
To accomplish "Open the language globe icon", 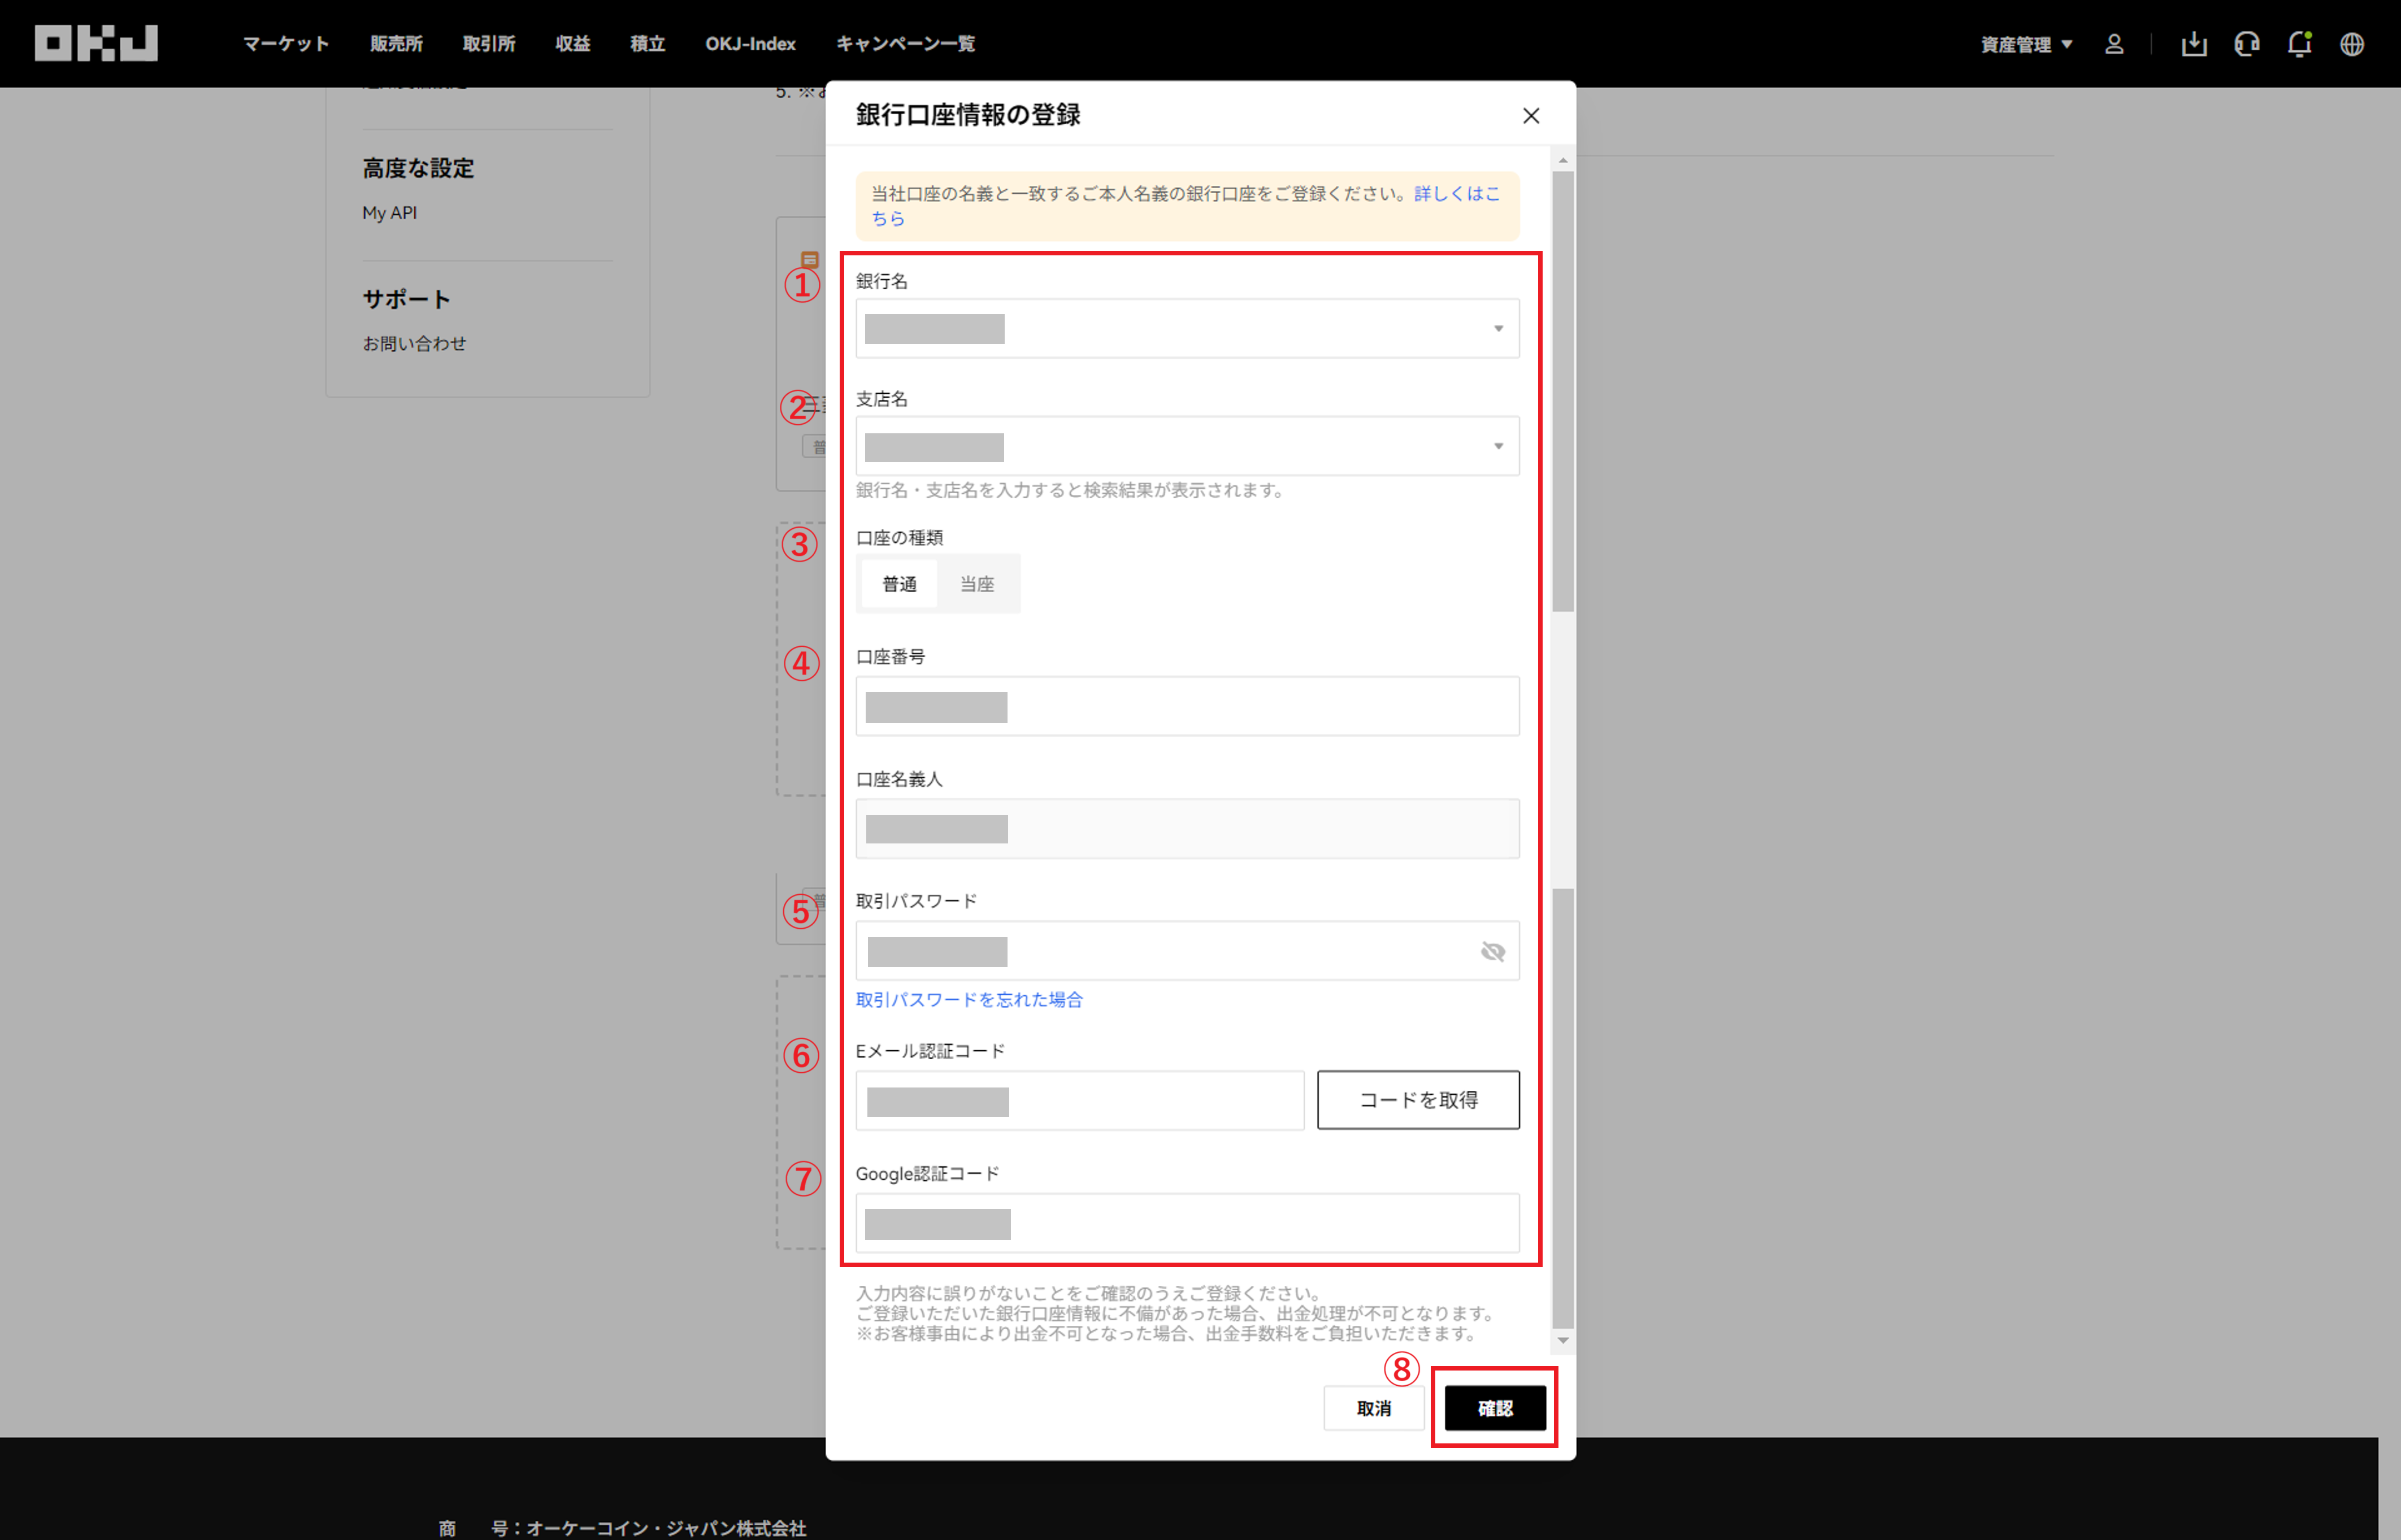I will [2352, 44].
